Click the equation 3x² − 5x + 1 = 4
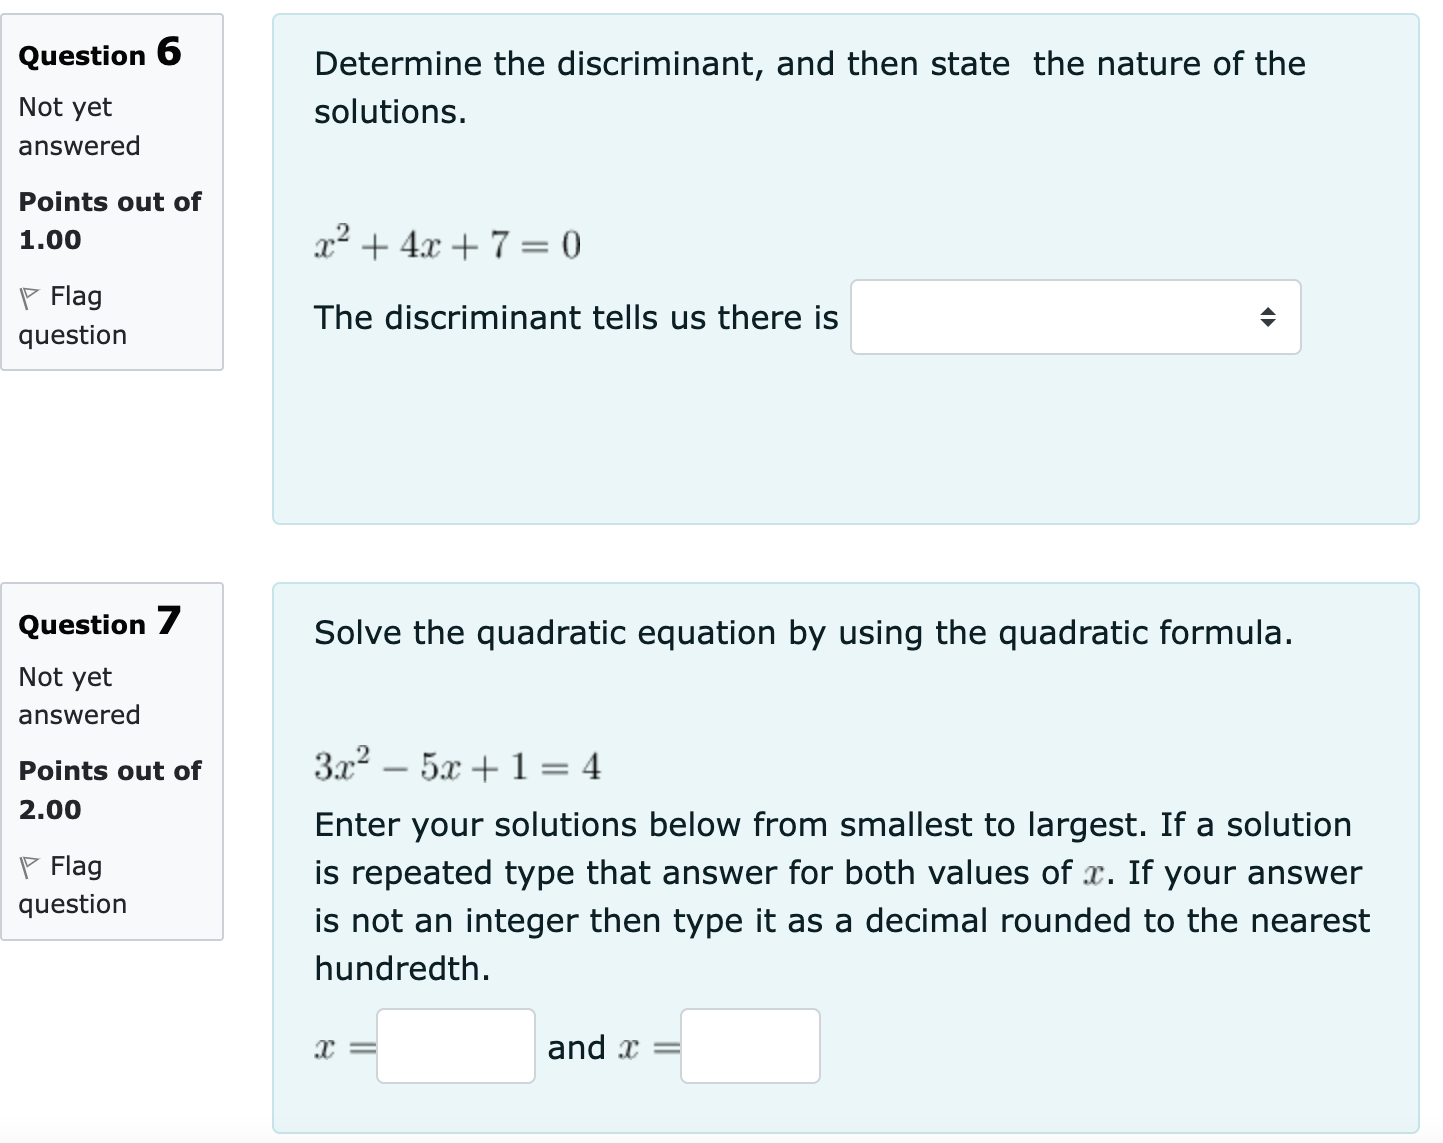Image resolution: width=1443 pixels, height=1143 pixels. (x=456, y=765)
